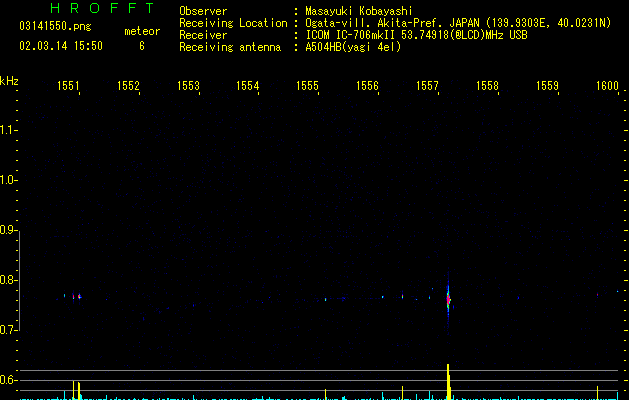Click the 1551 time axis marker
The height and width of the screenshot is (400, 629).
tap(68, 85)
